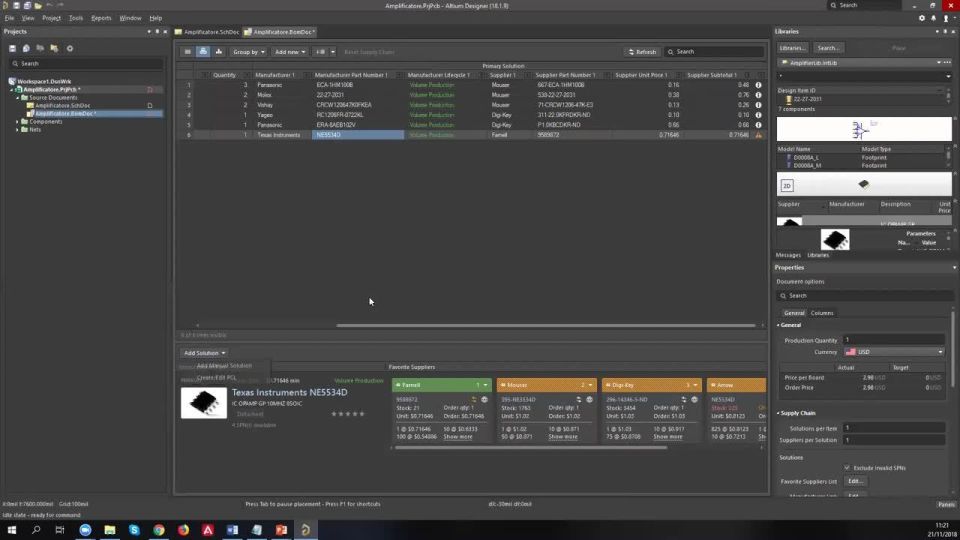Click the Search... button in Libraries panel
960x540 pixels.
828,48
